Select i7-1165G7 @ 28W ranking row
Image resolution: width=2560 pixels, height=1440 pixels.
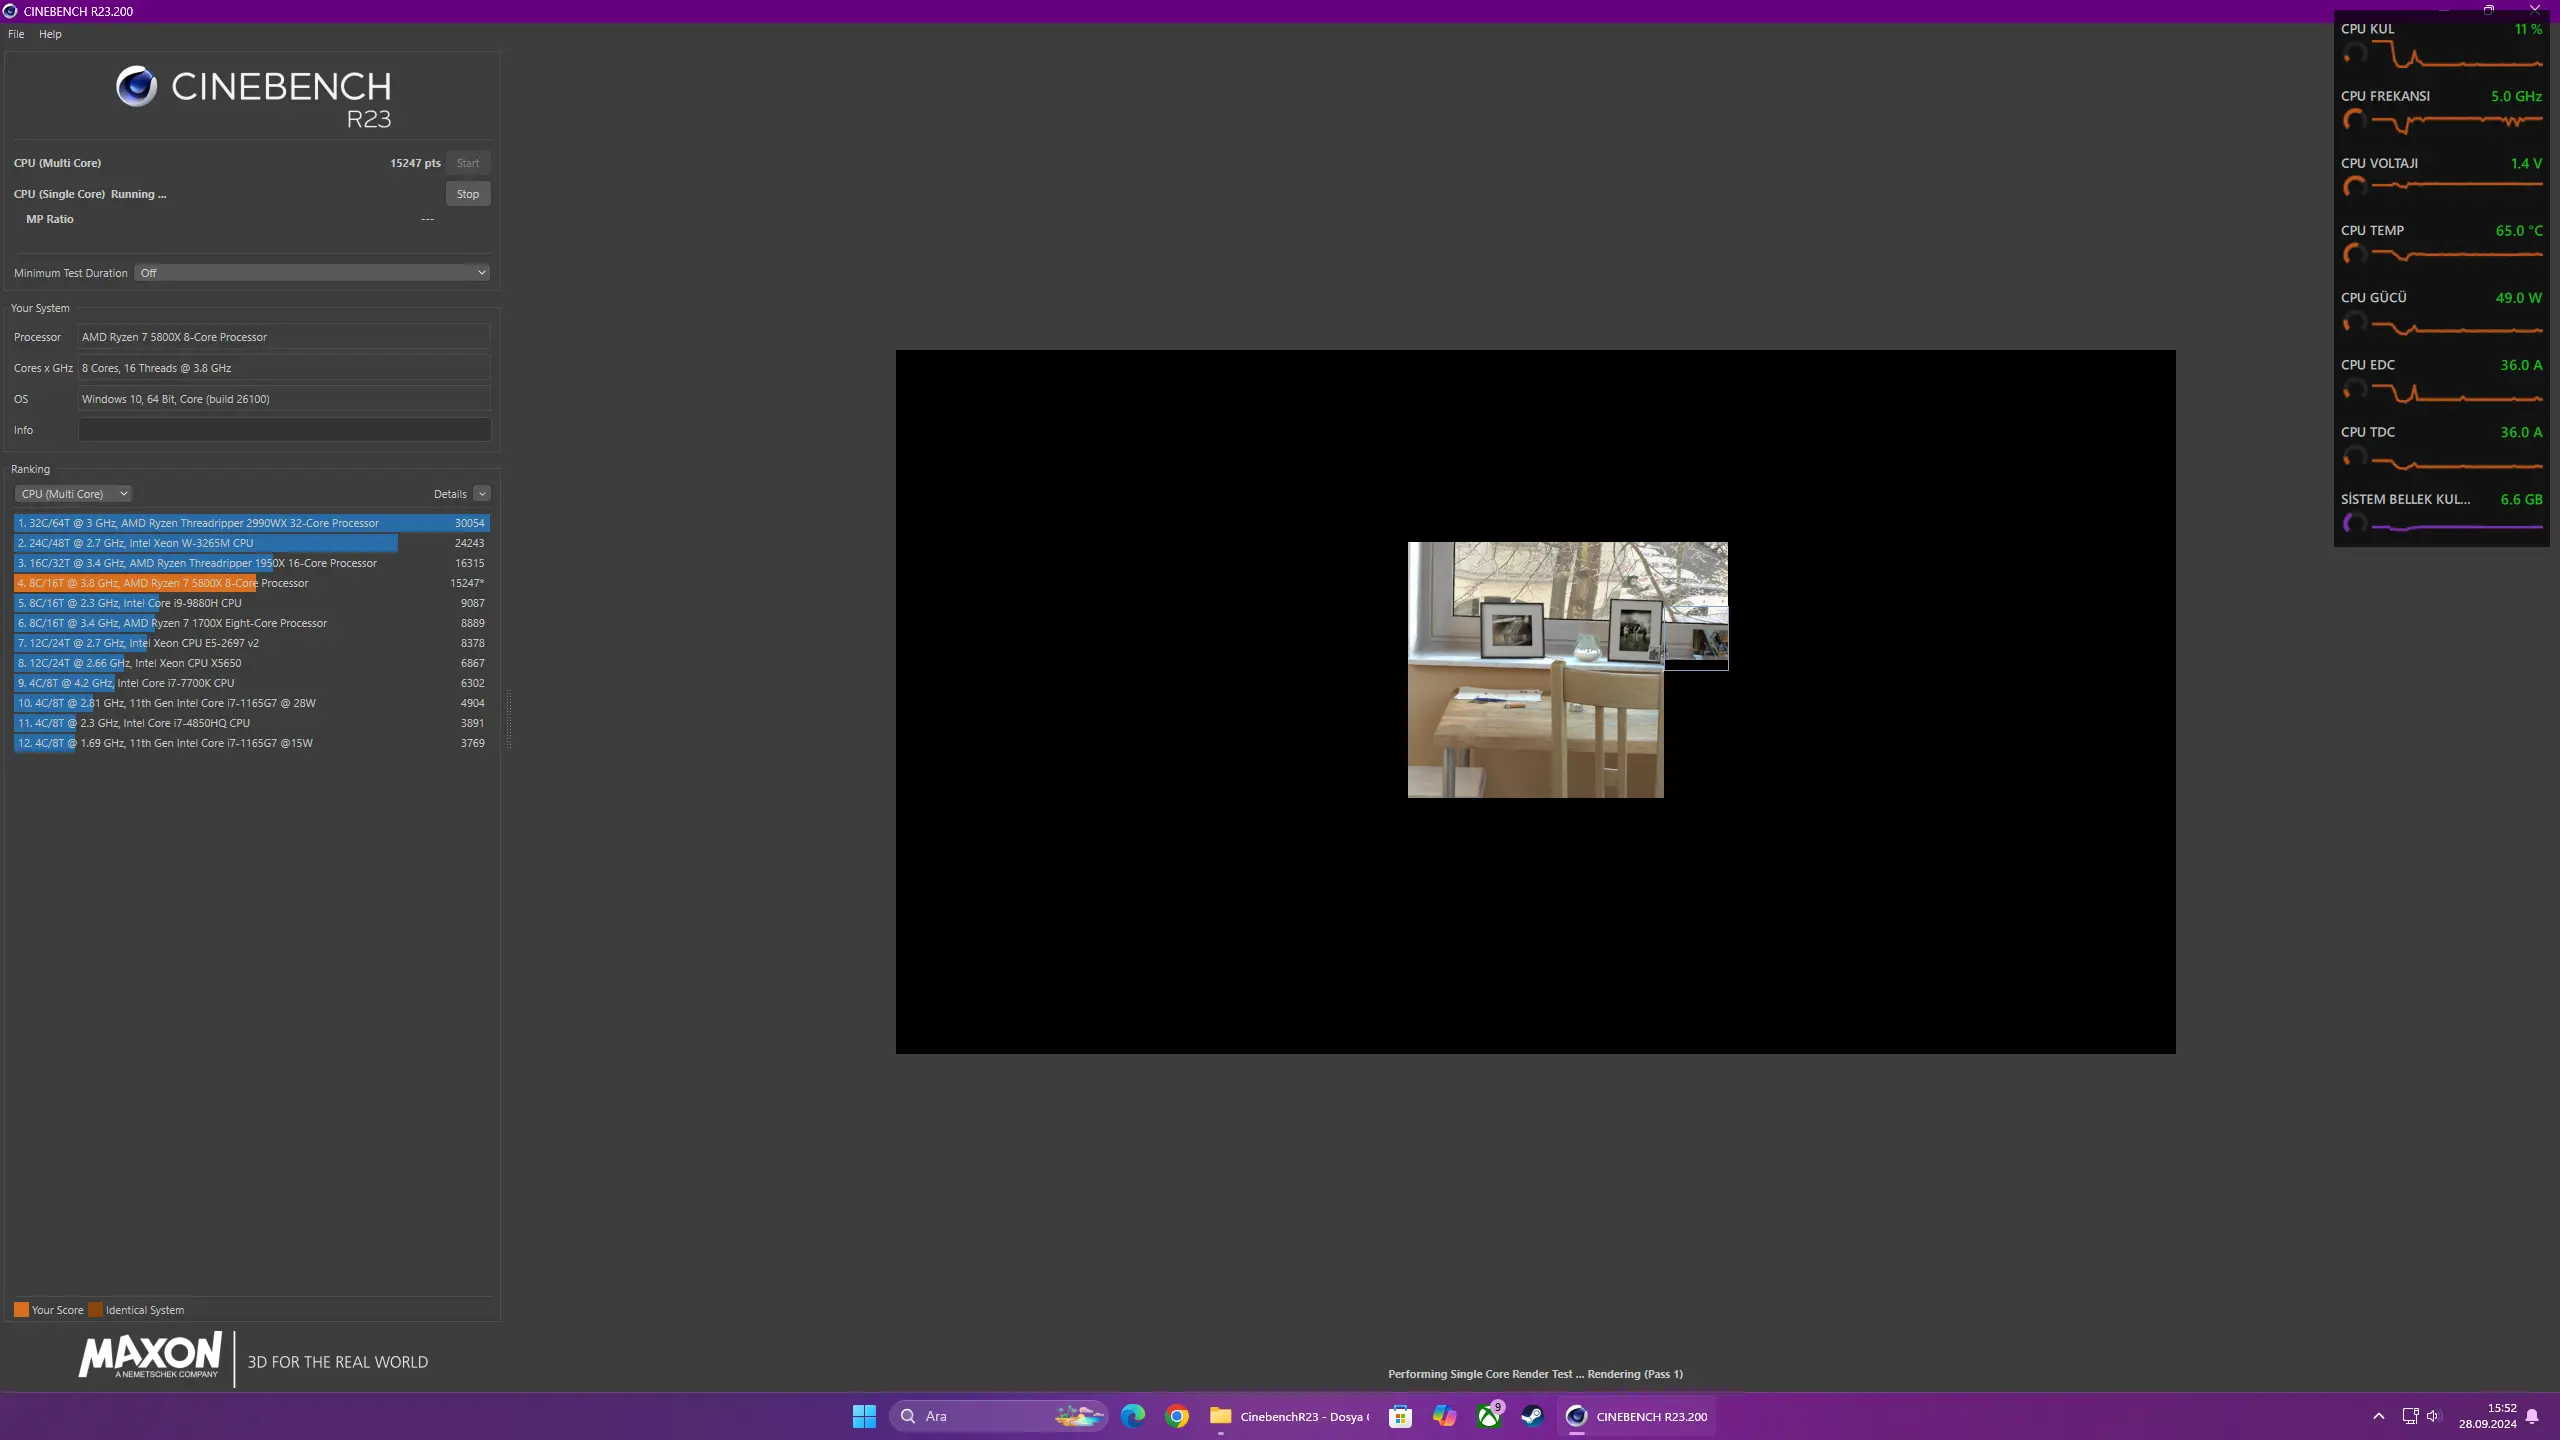click(252, 703)
